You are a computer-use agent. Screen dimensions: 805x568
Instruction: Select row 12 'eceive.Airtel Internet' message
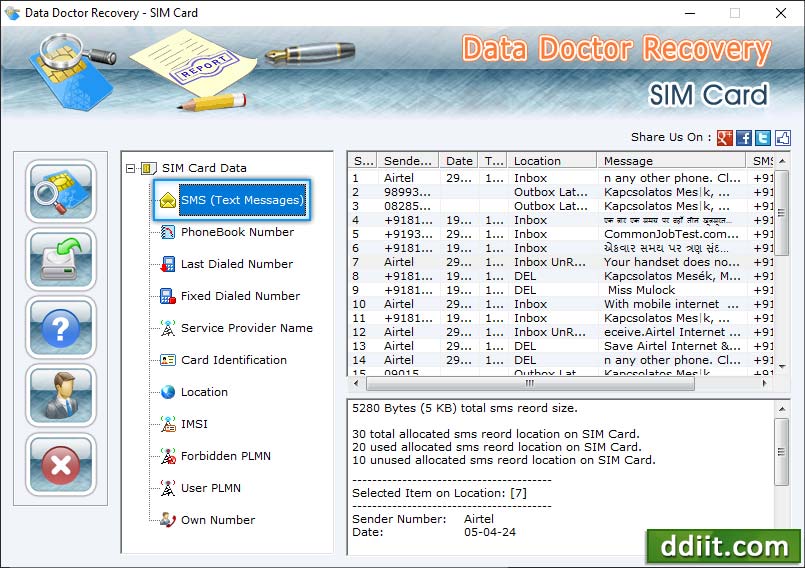[672, 332]
